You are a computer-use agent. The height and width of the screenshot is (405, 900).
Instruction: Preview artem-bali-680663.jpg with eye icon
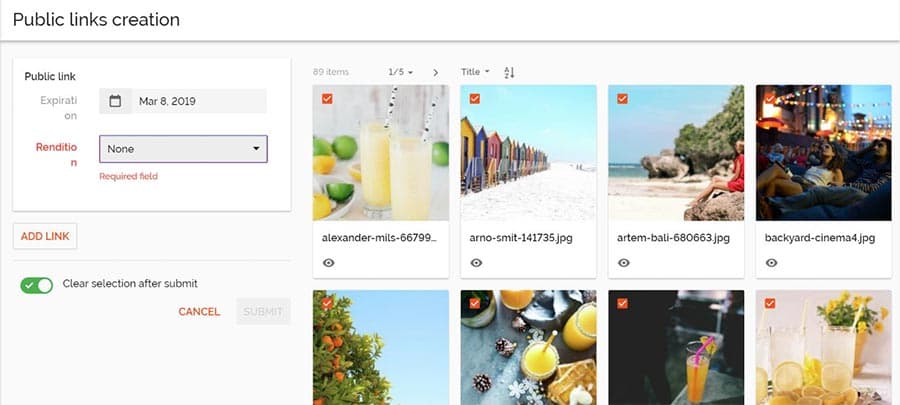pyautogui.click(x=624, y=263)
